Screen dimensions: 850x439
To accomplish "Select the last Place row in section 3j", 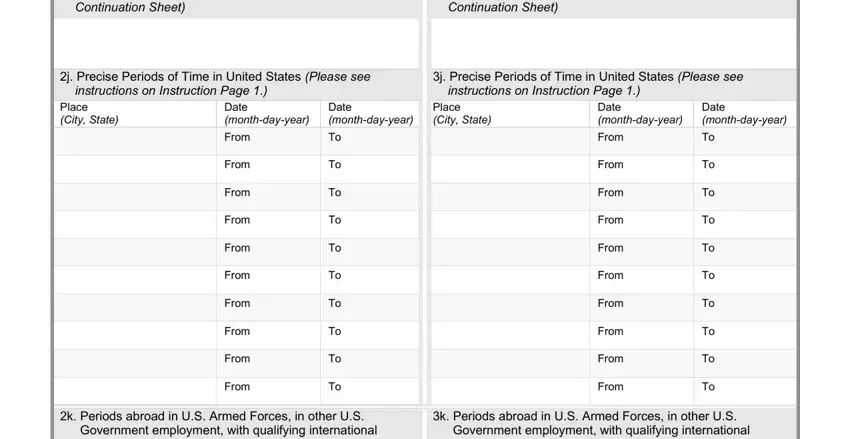I will [x=510, y=391].
